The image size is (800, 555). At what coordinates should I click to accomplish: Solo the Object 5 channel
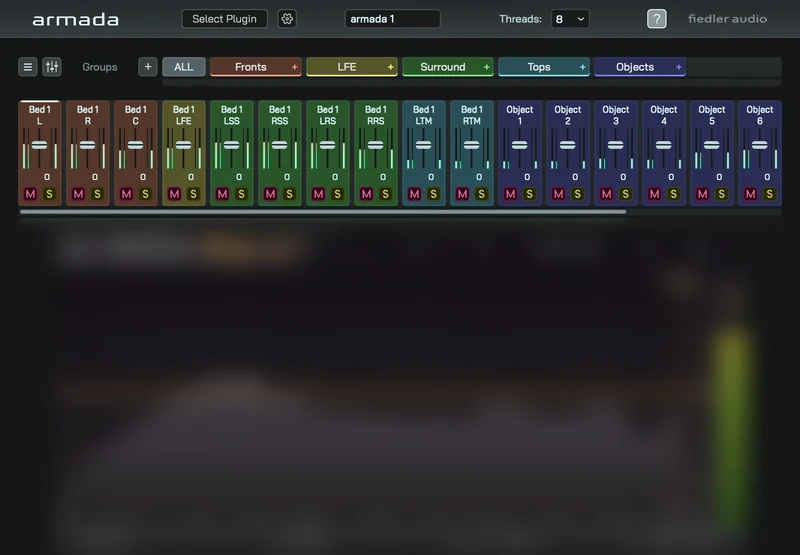point(721,194)
